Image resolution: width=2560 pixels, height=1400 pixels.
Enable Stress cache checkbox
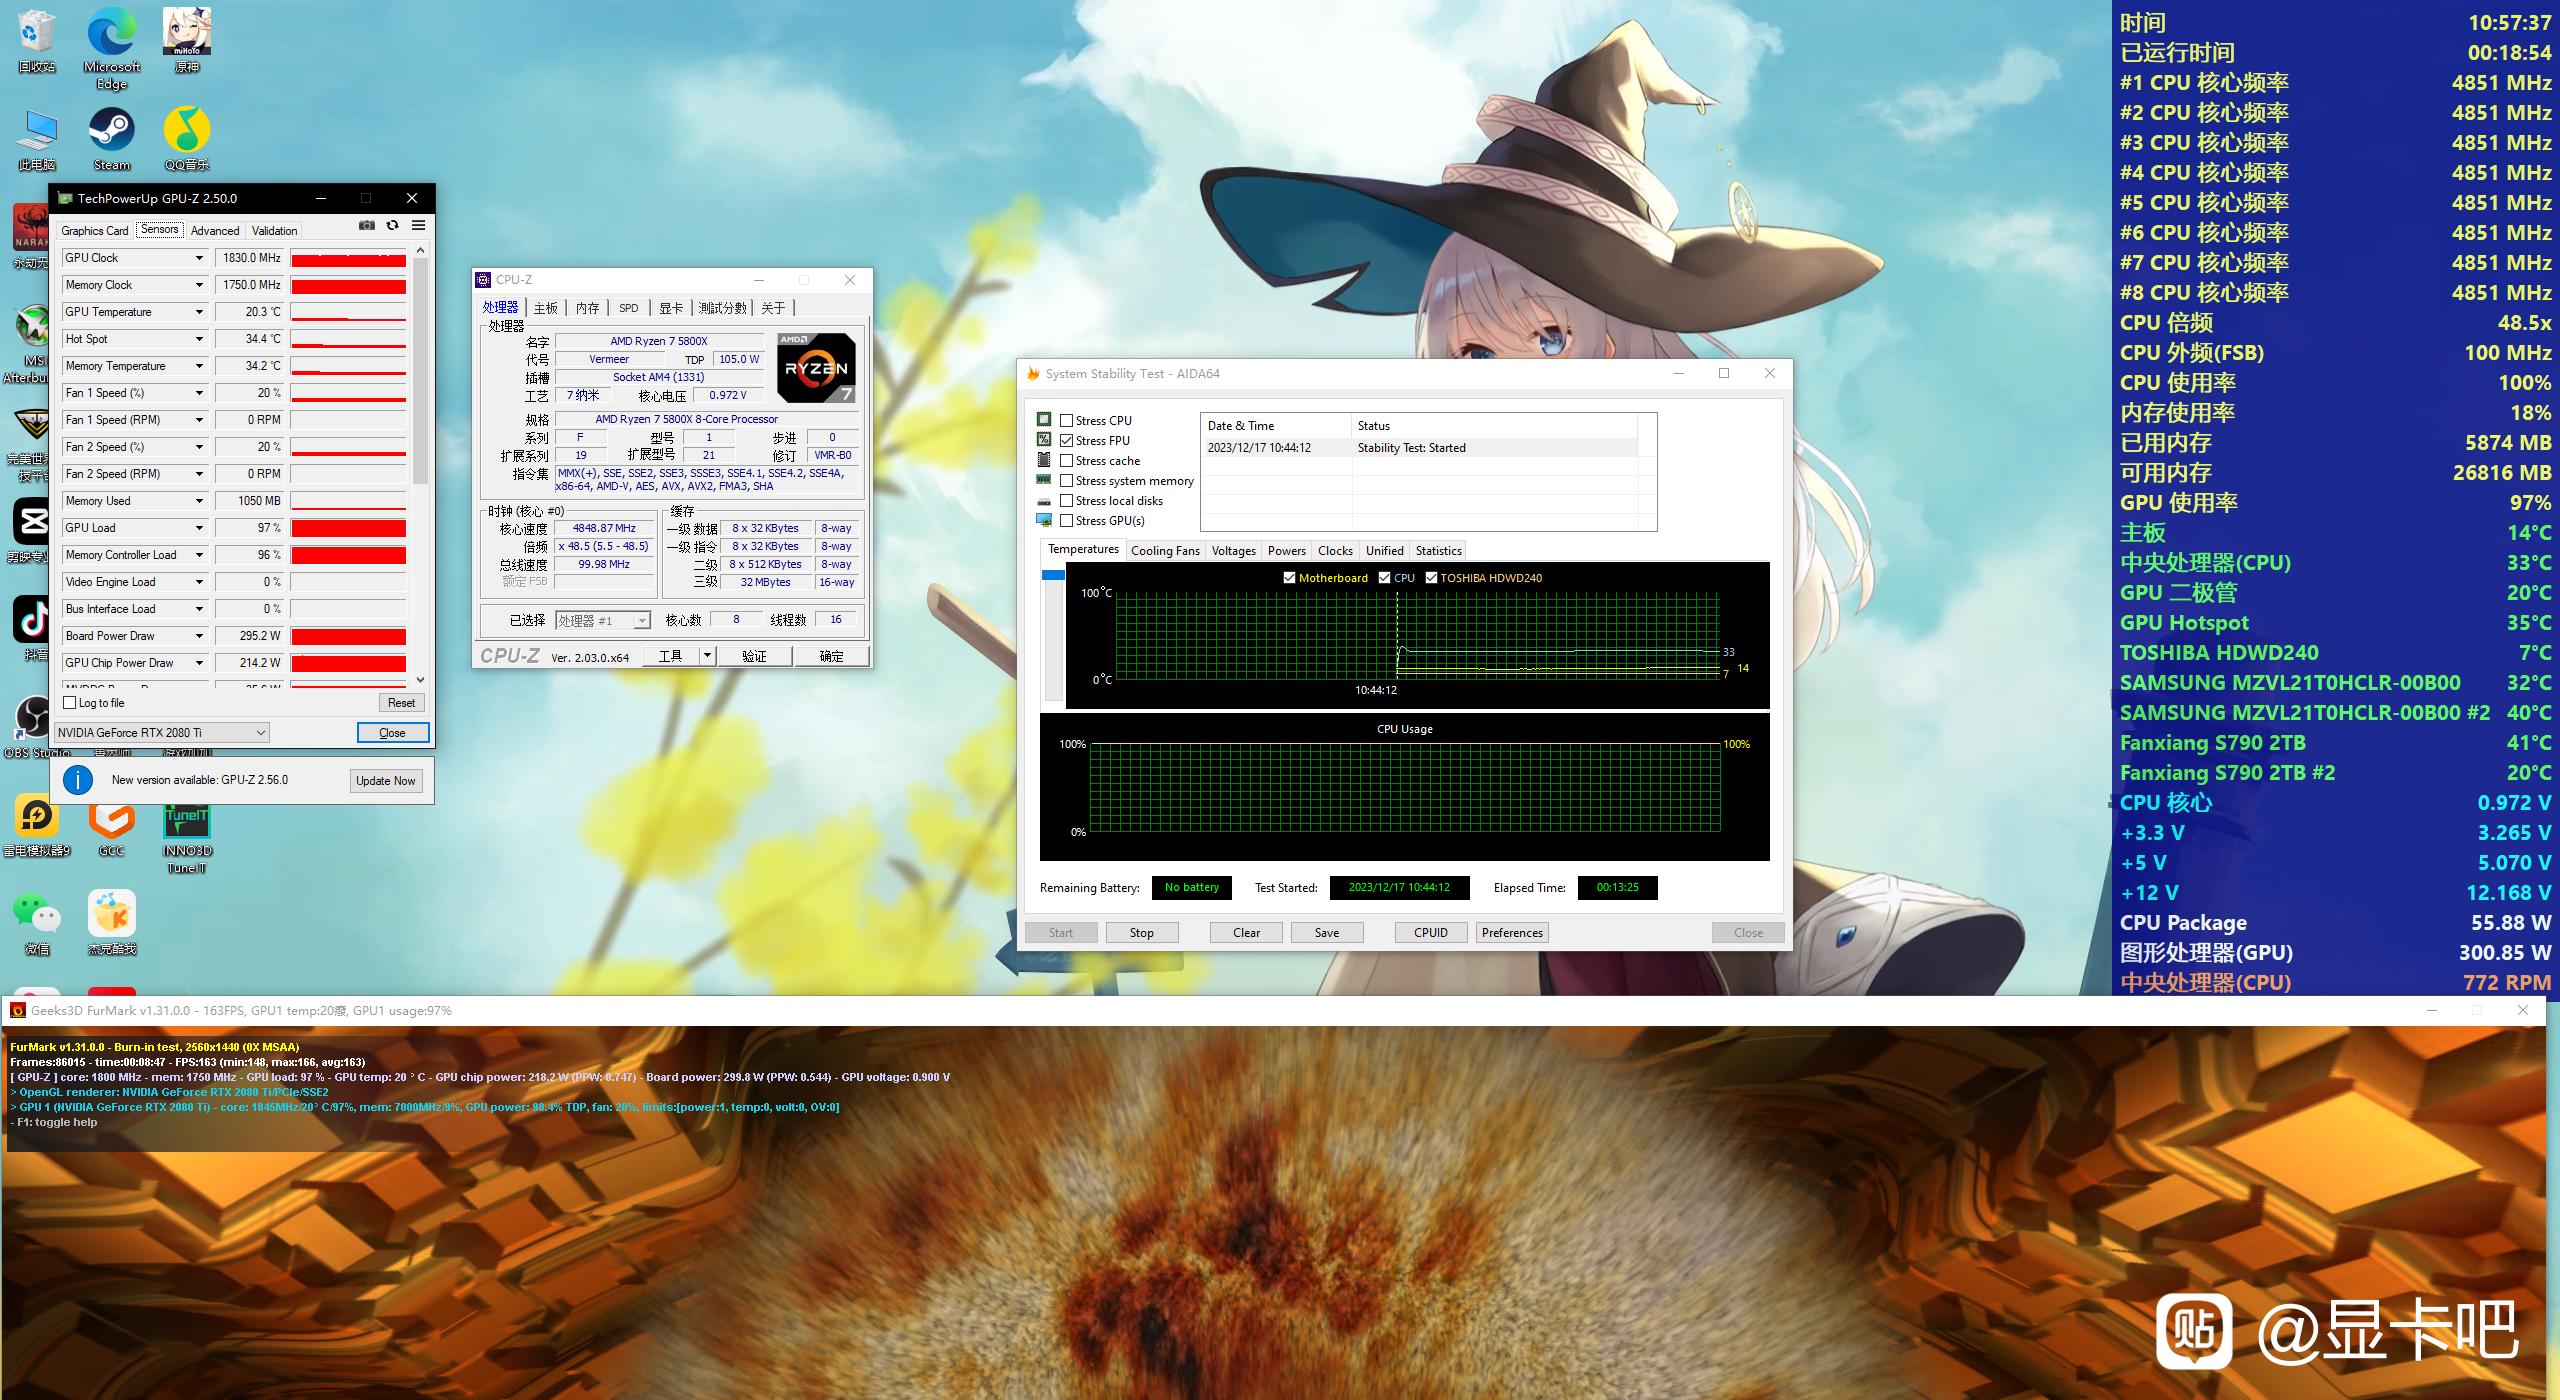(1067, 461)
